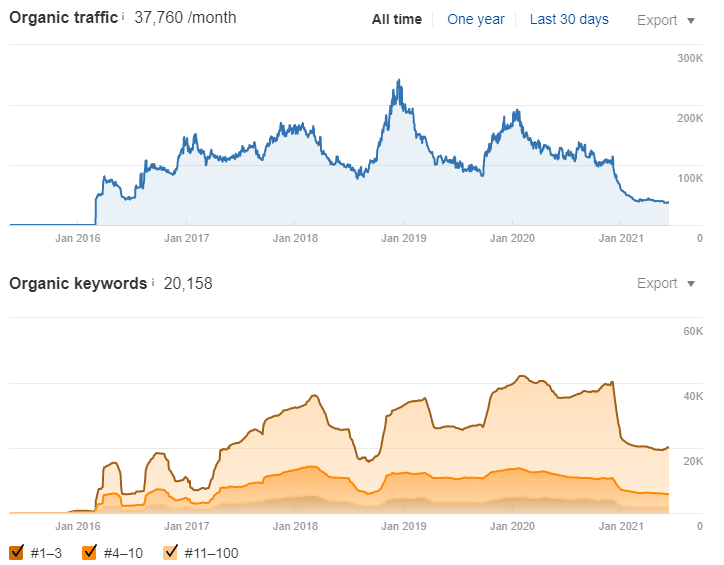Switch to Last 30 days view
The height and width of the screenshot is (565, 724).
569,19
